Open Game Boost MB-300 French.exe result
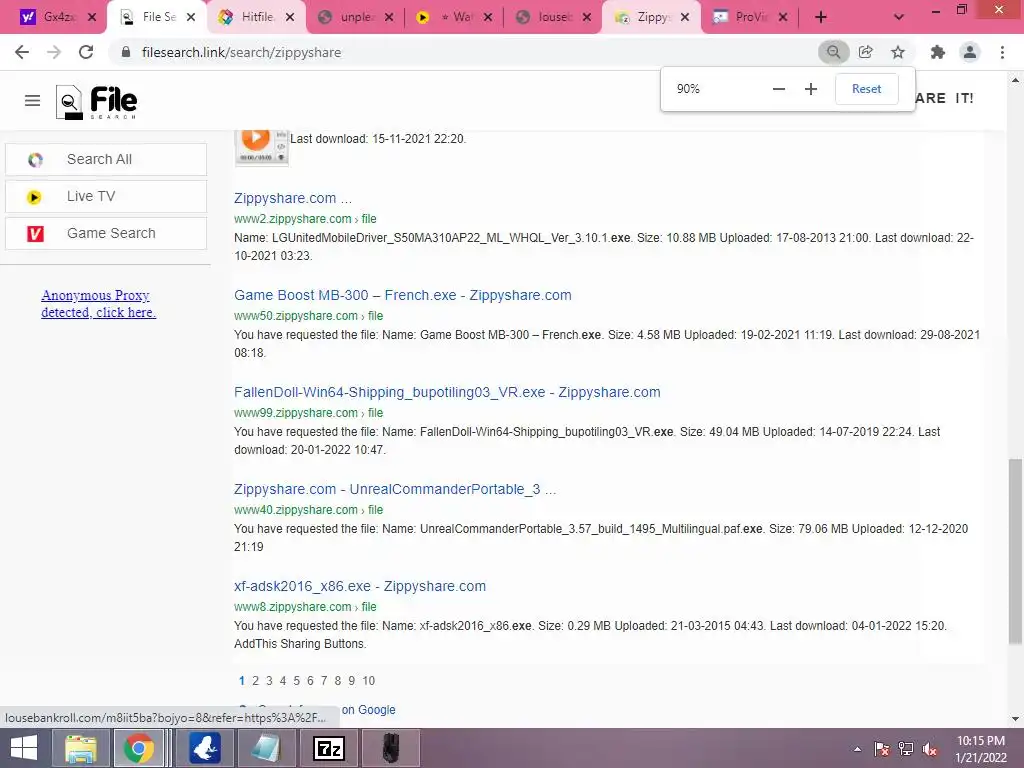 402,295
